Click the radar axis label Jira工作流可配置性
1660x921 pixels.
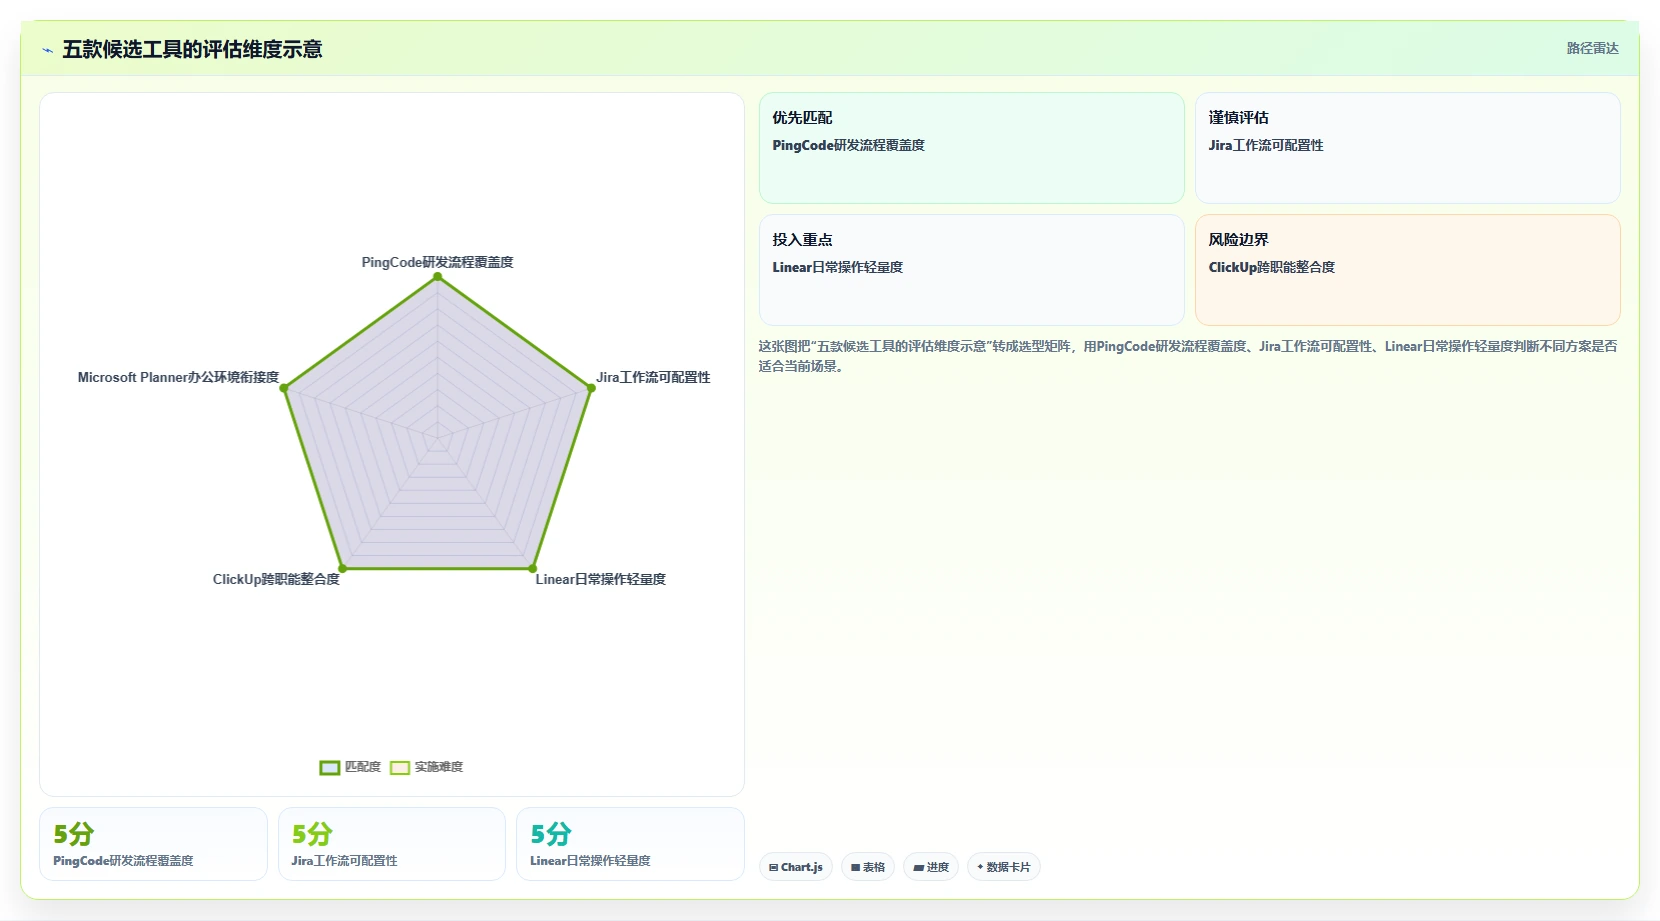pos(653,377)
